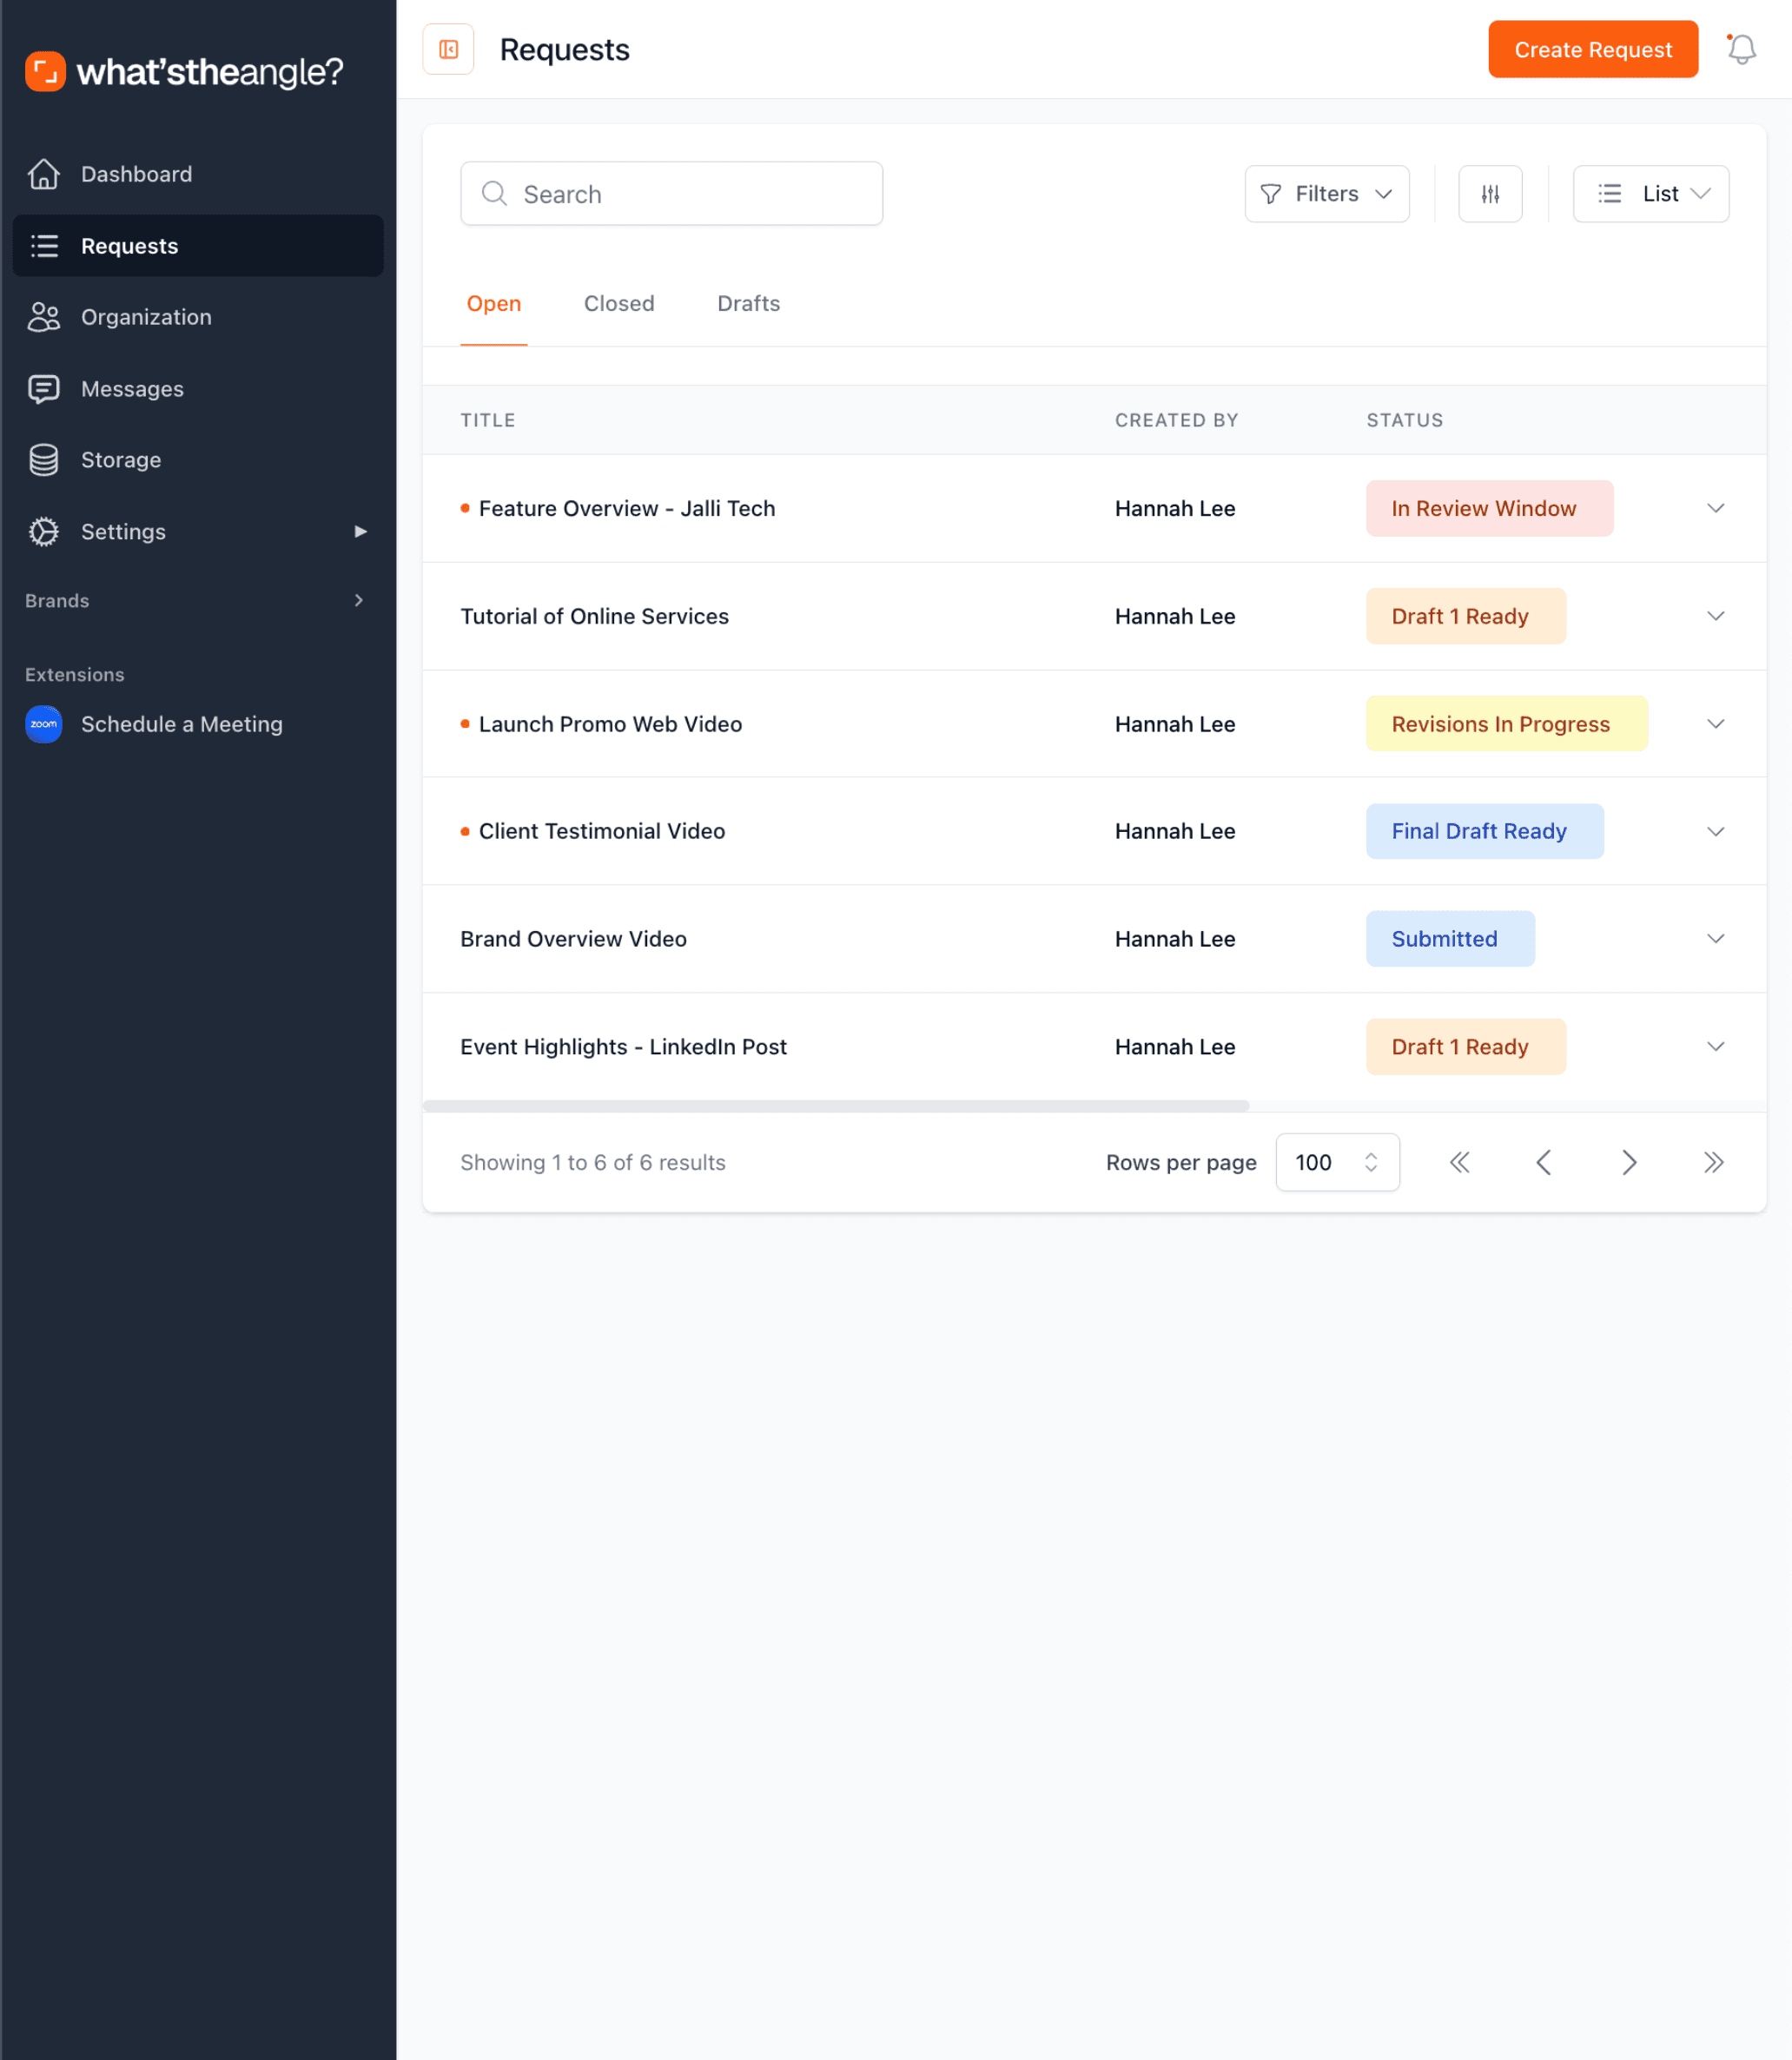Image resolution: width=1792 pixels, height=2060 pixels.
Task: Go to next page arrow
Action: 1628,1162
